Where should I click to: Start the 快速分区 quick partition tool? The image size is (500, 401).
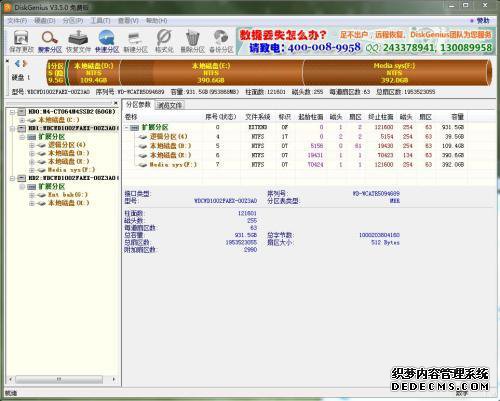(x=107, y=41)
